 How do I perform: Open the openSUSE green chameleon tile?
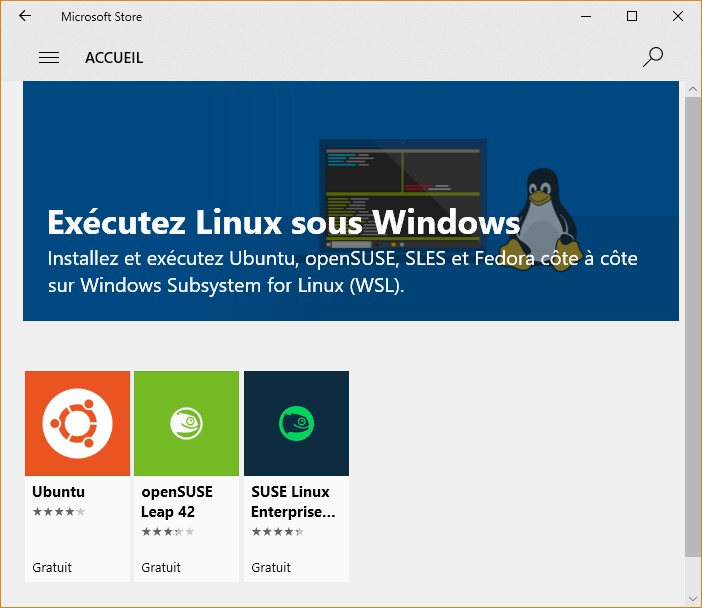point(186,423)
